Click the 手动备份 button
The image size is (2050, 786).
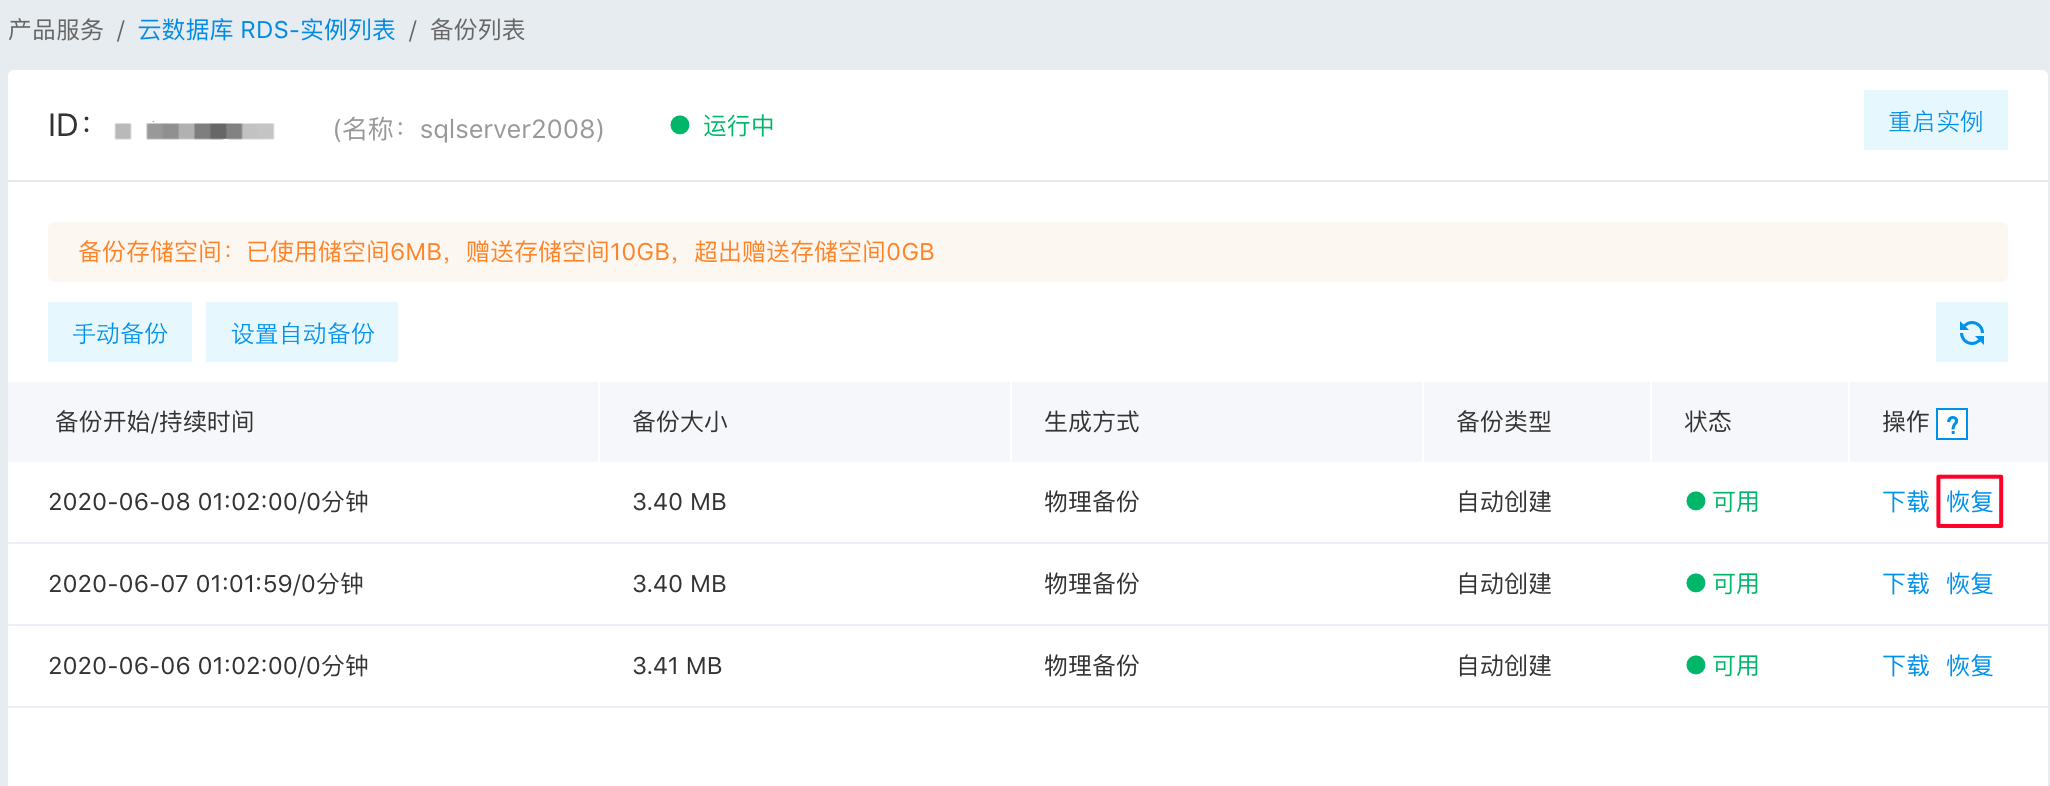pos(120,332)
